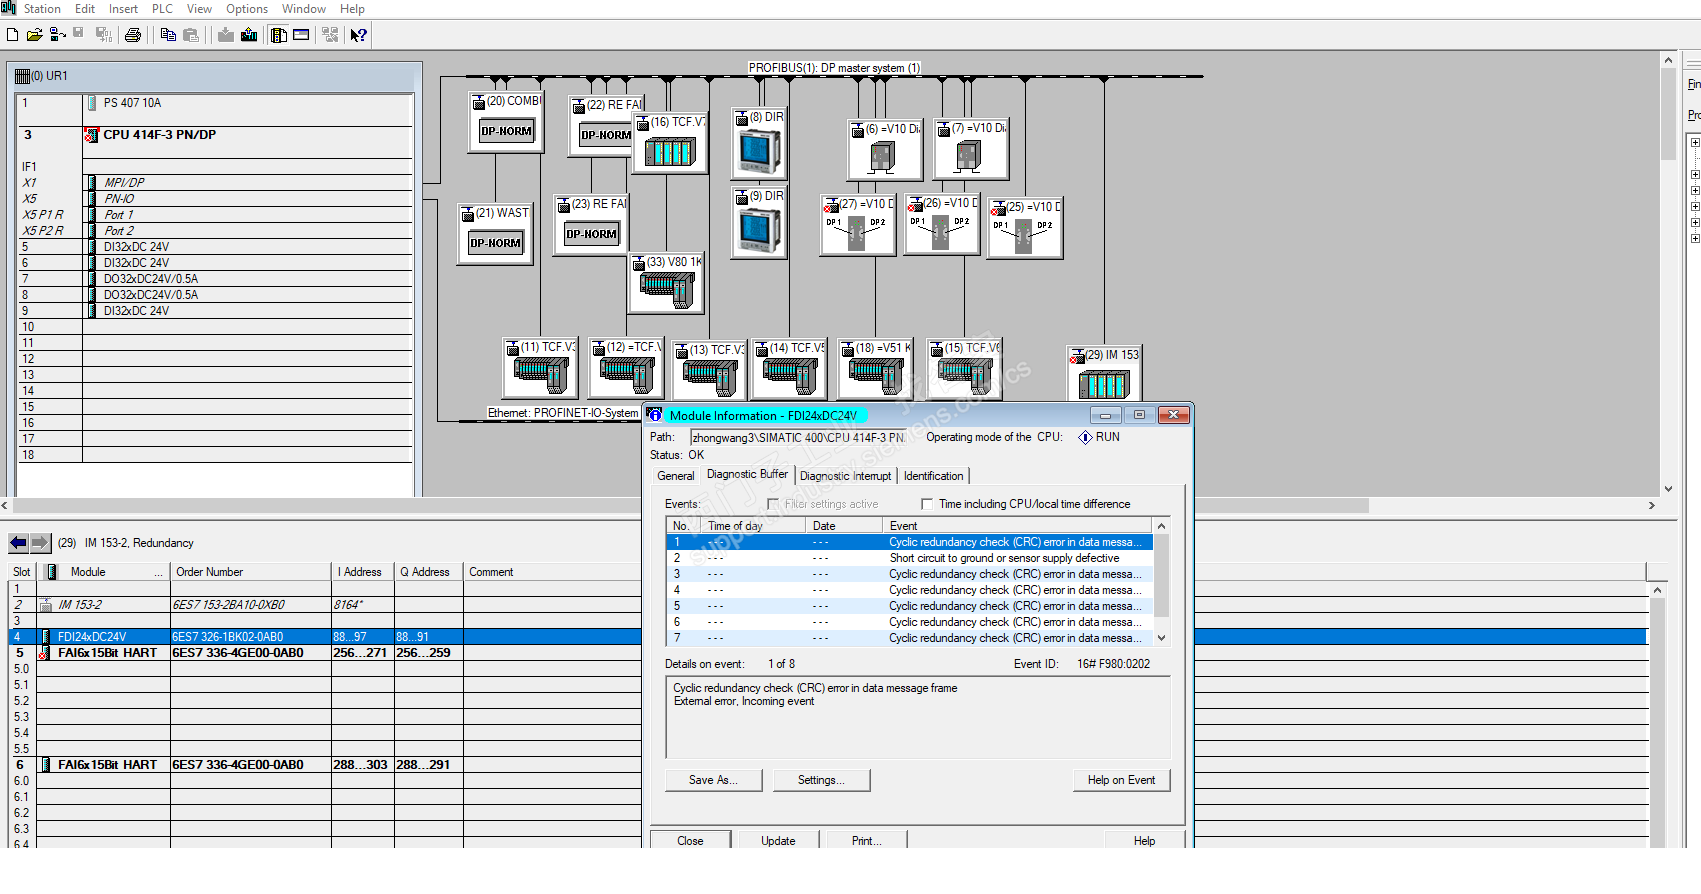
Task: Select the (13) TCF.V station icon
Action: coord(710,371)
